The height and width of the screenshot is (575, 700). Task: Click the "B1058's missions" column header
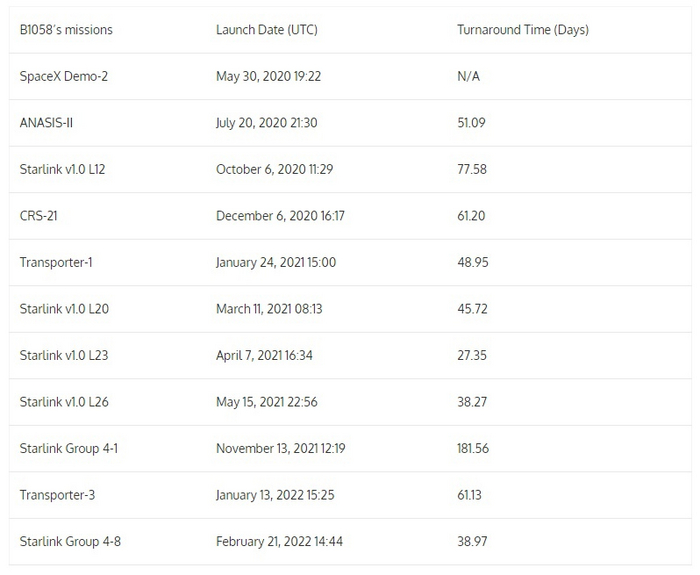point(66,30)
